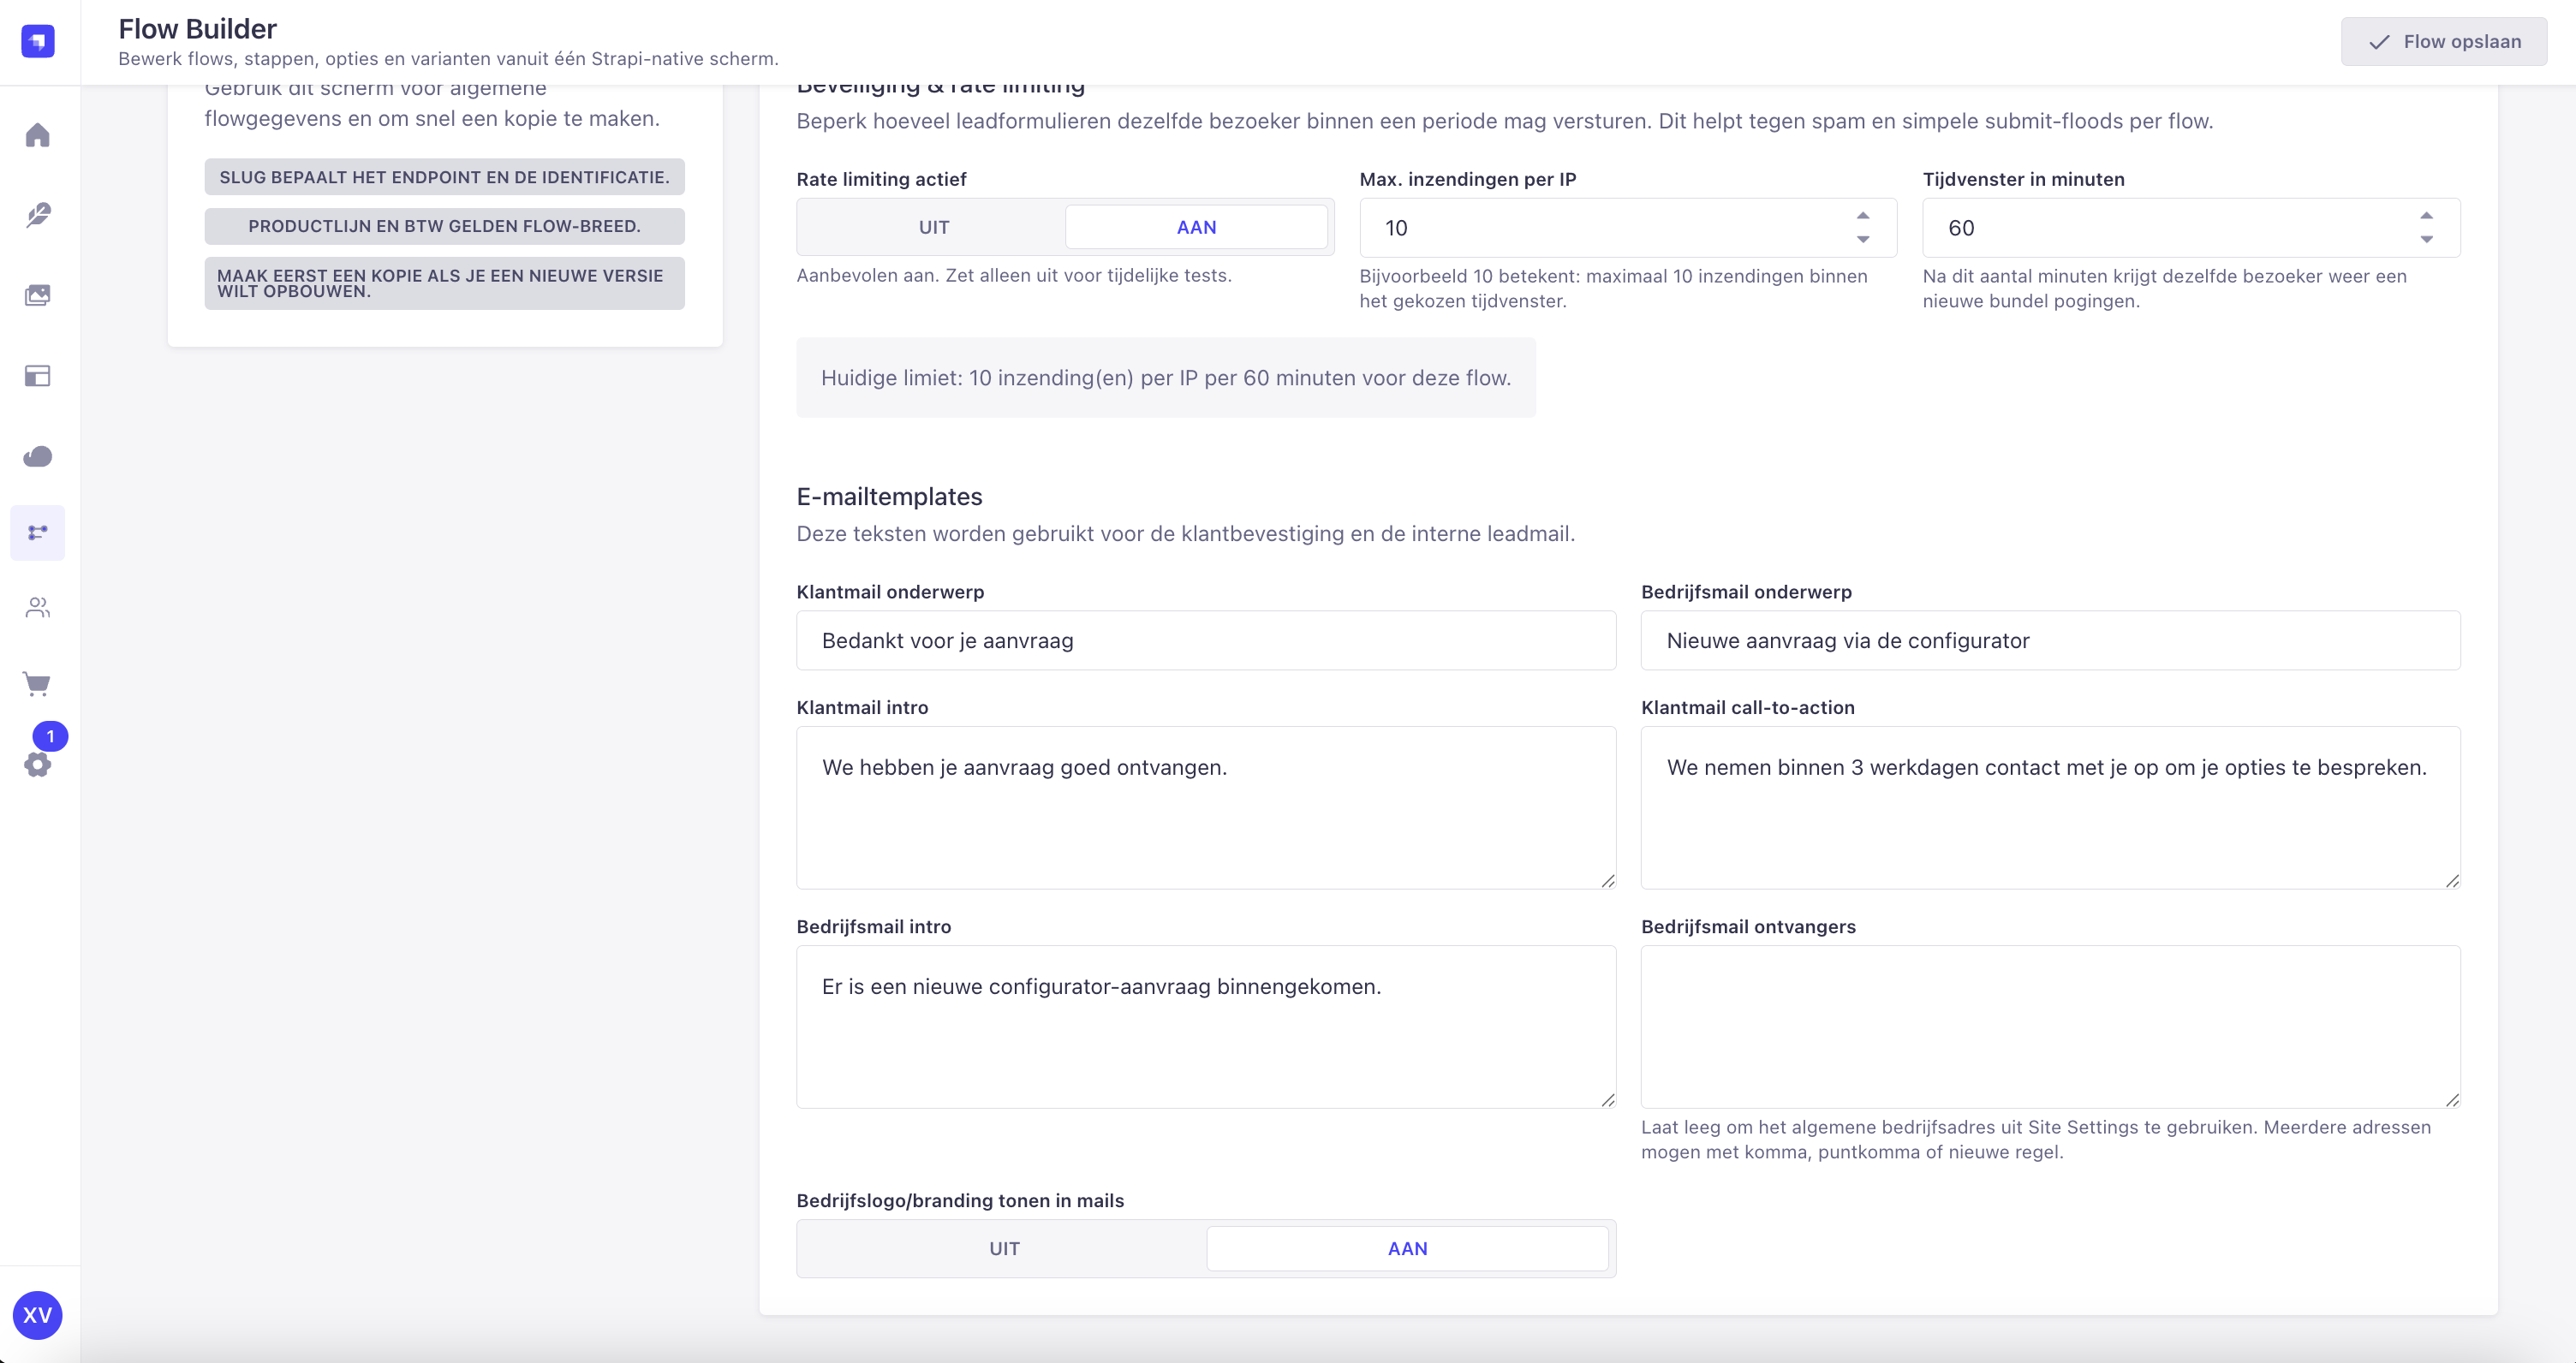The image size is (2576, 1363).
Task: Click the 'Slug bepaalt het endpoint' tag
Action: [444, 177]
